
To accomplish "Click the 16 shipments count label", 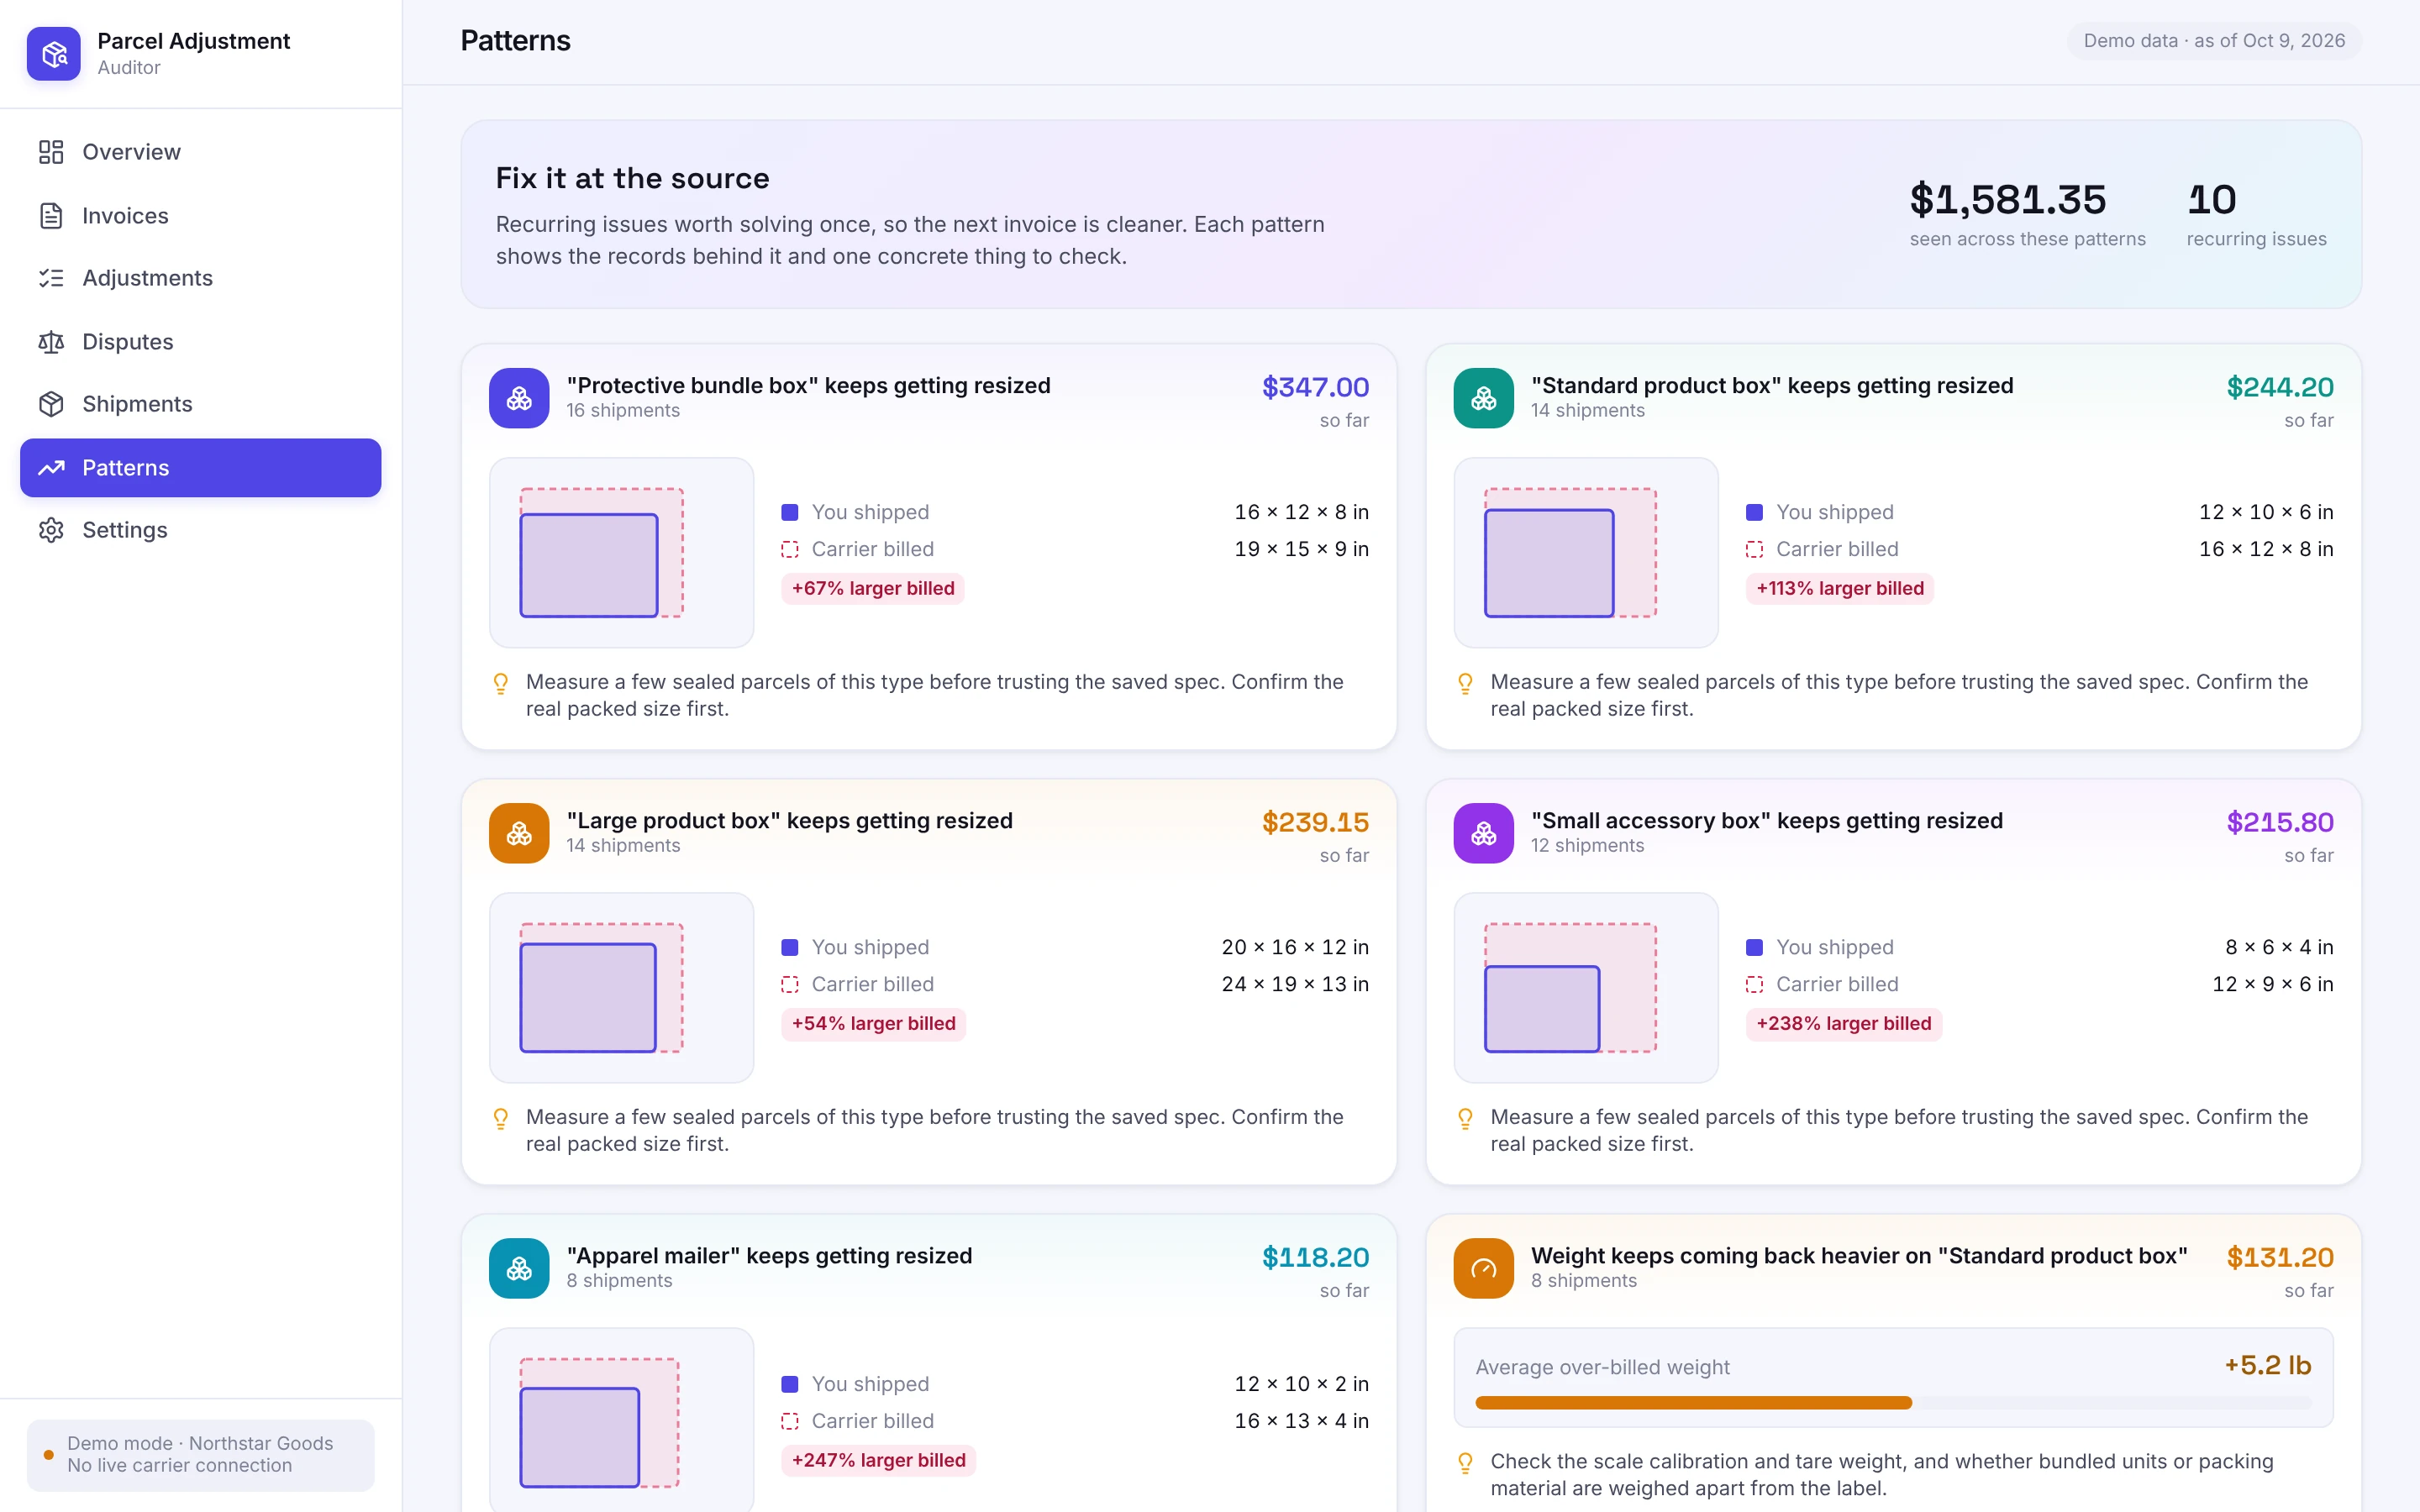I will 623,411.
